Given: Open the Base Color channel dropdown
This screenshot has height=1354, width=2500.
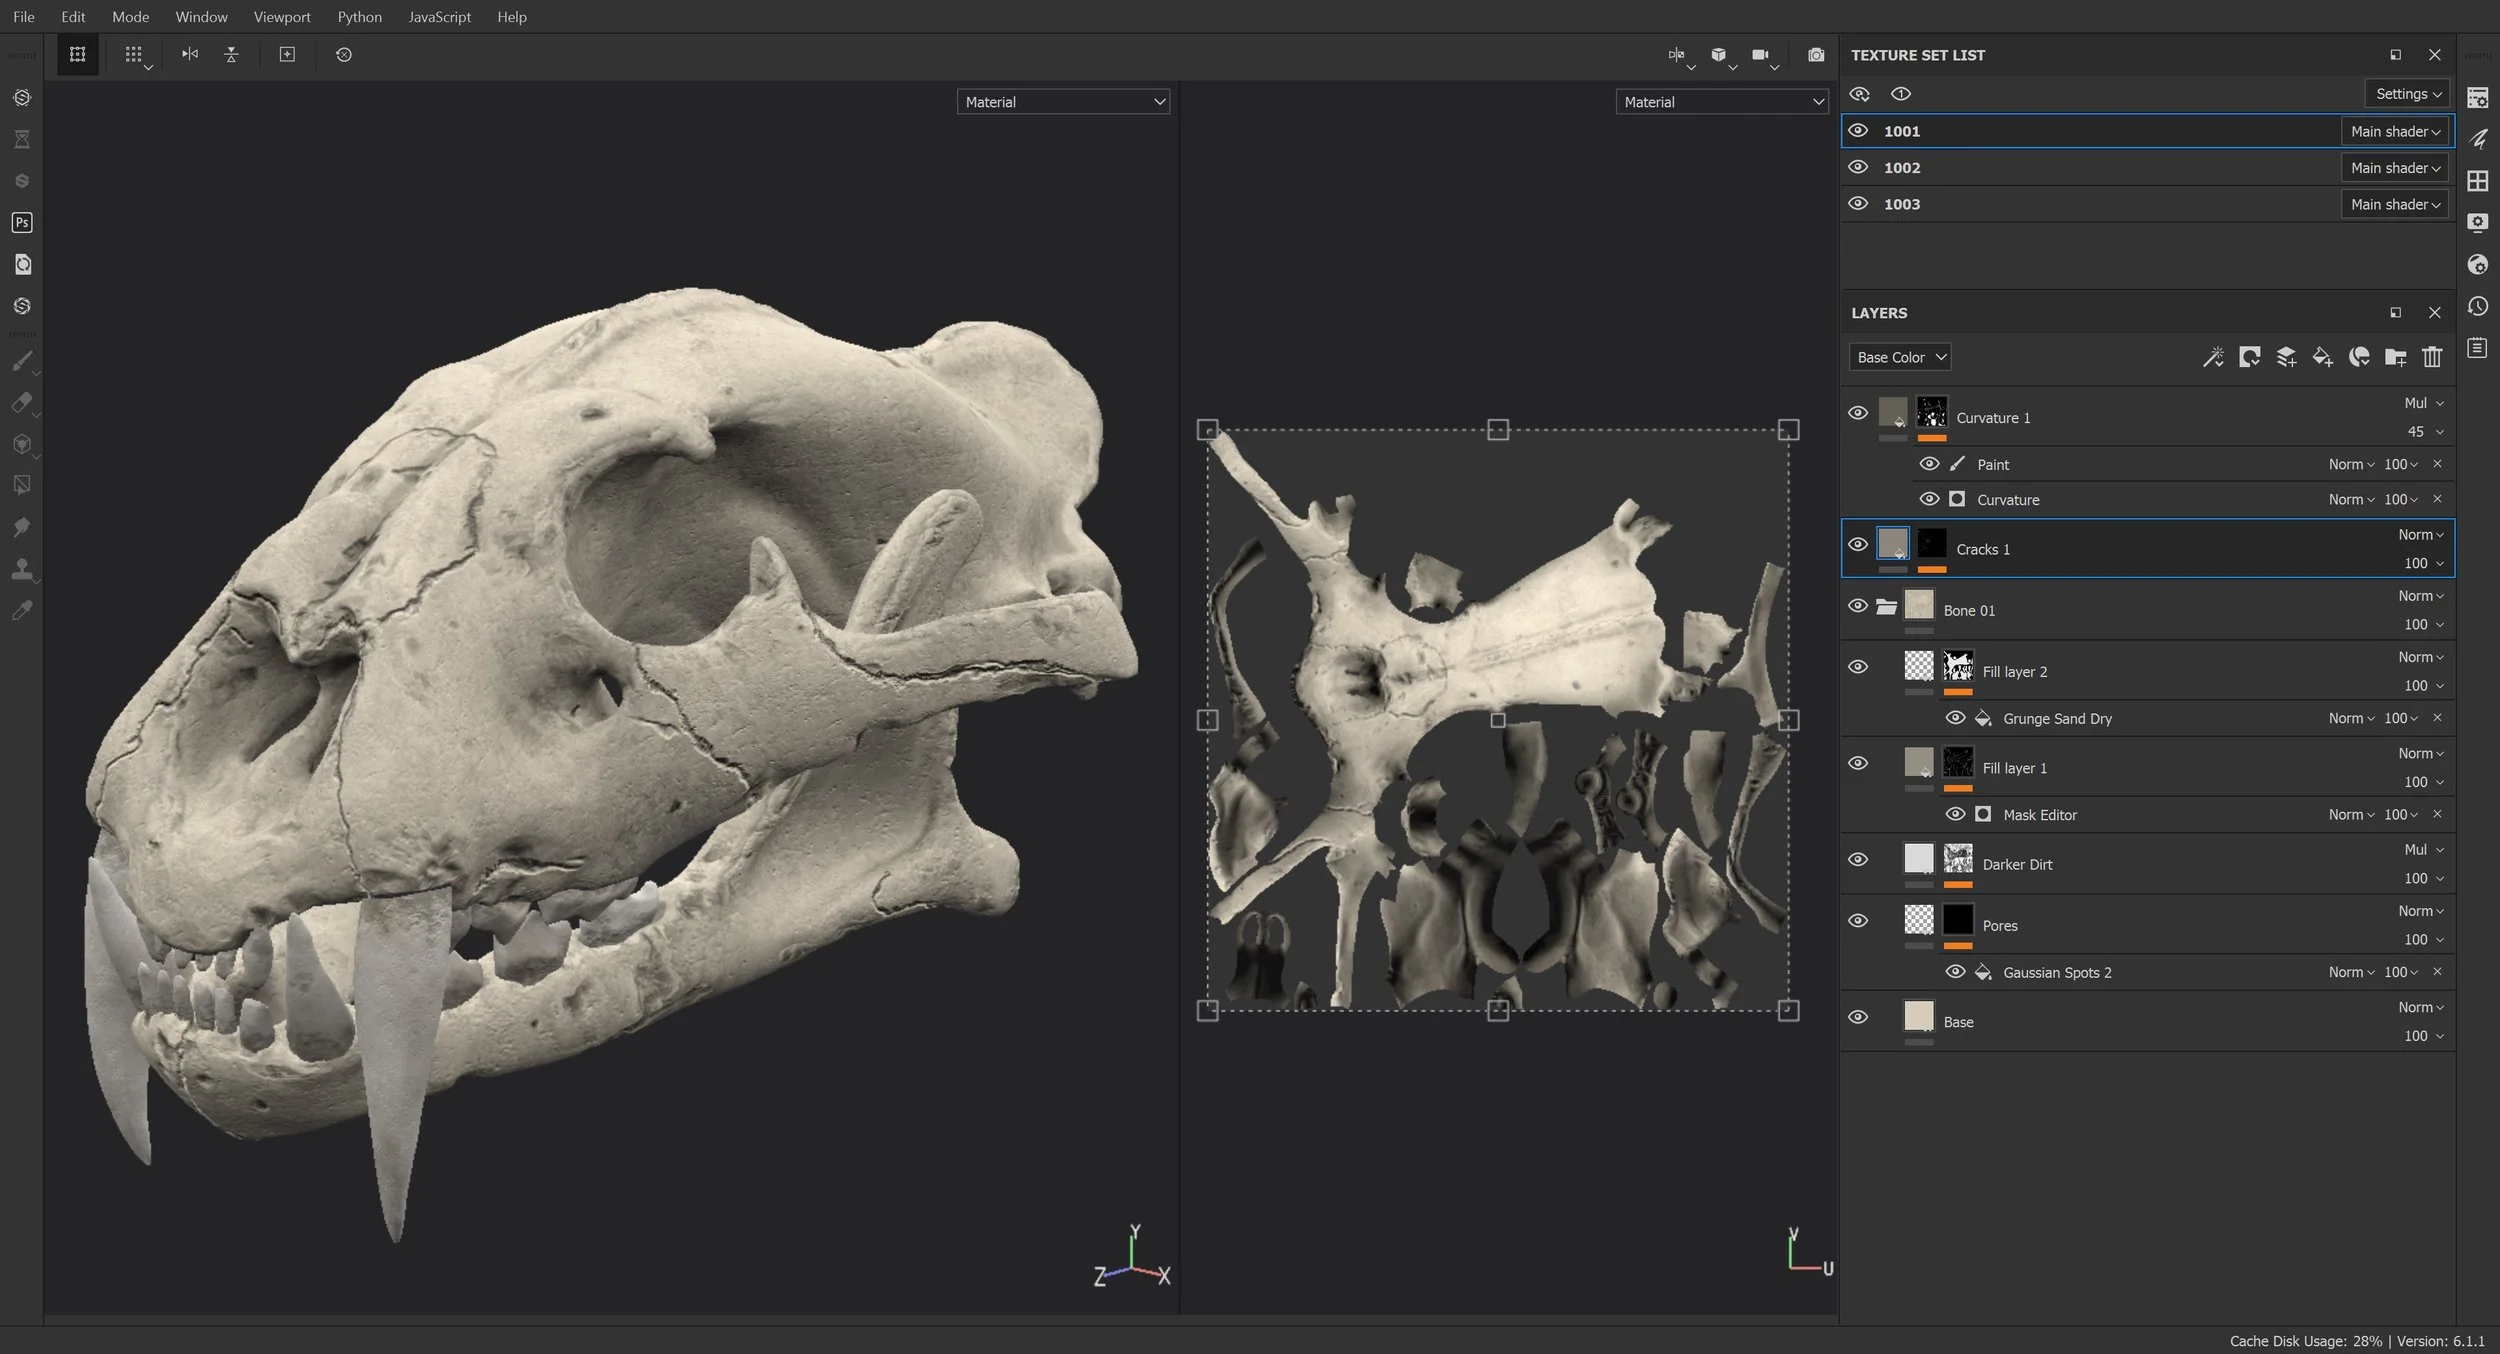Looking at the screenshot, I should [1898, 357].
